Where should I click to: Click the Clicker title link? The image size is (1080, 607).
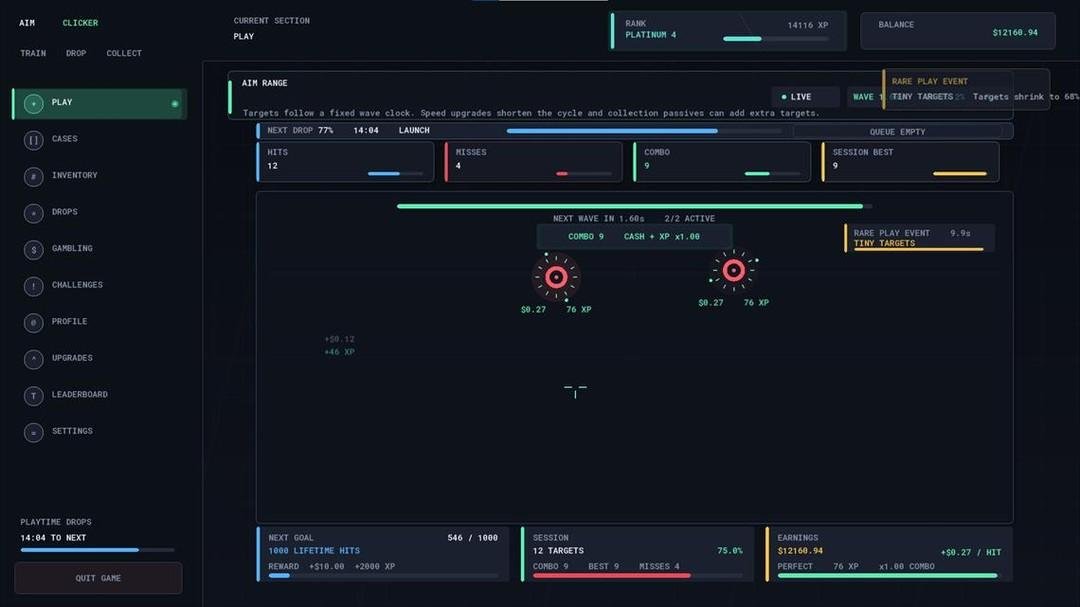click(x=81, y=23)
